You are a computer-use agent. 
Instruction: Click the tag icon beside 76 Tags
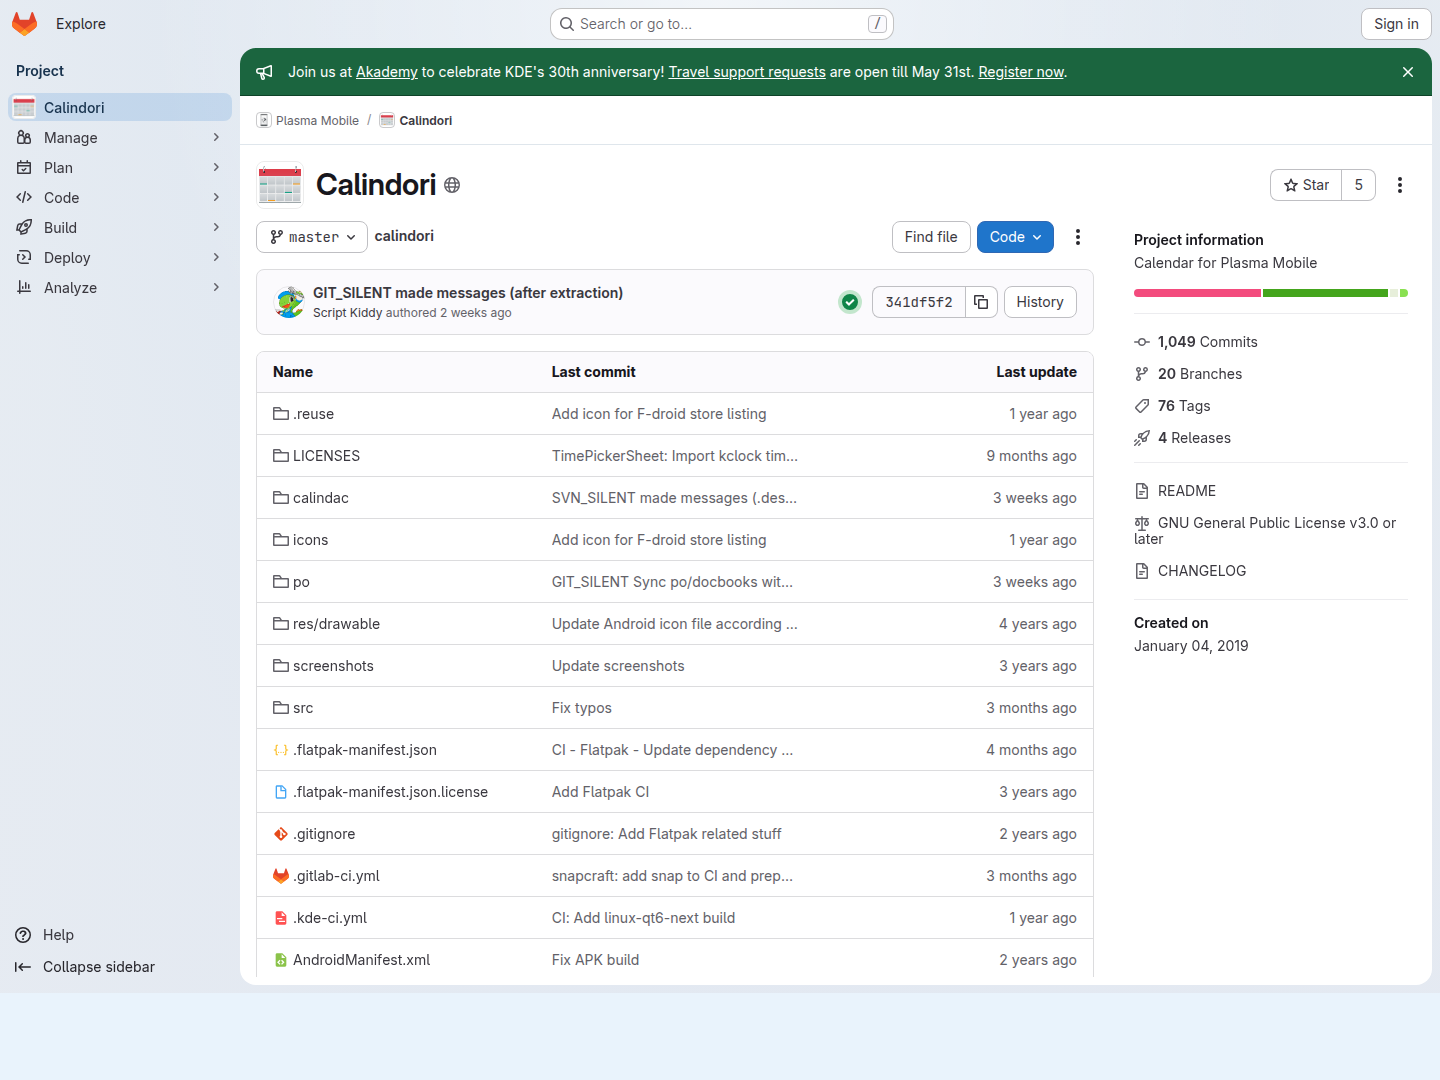[x=1142, y=406]
